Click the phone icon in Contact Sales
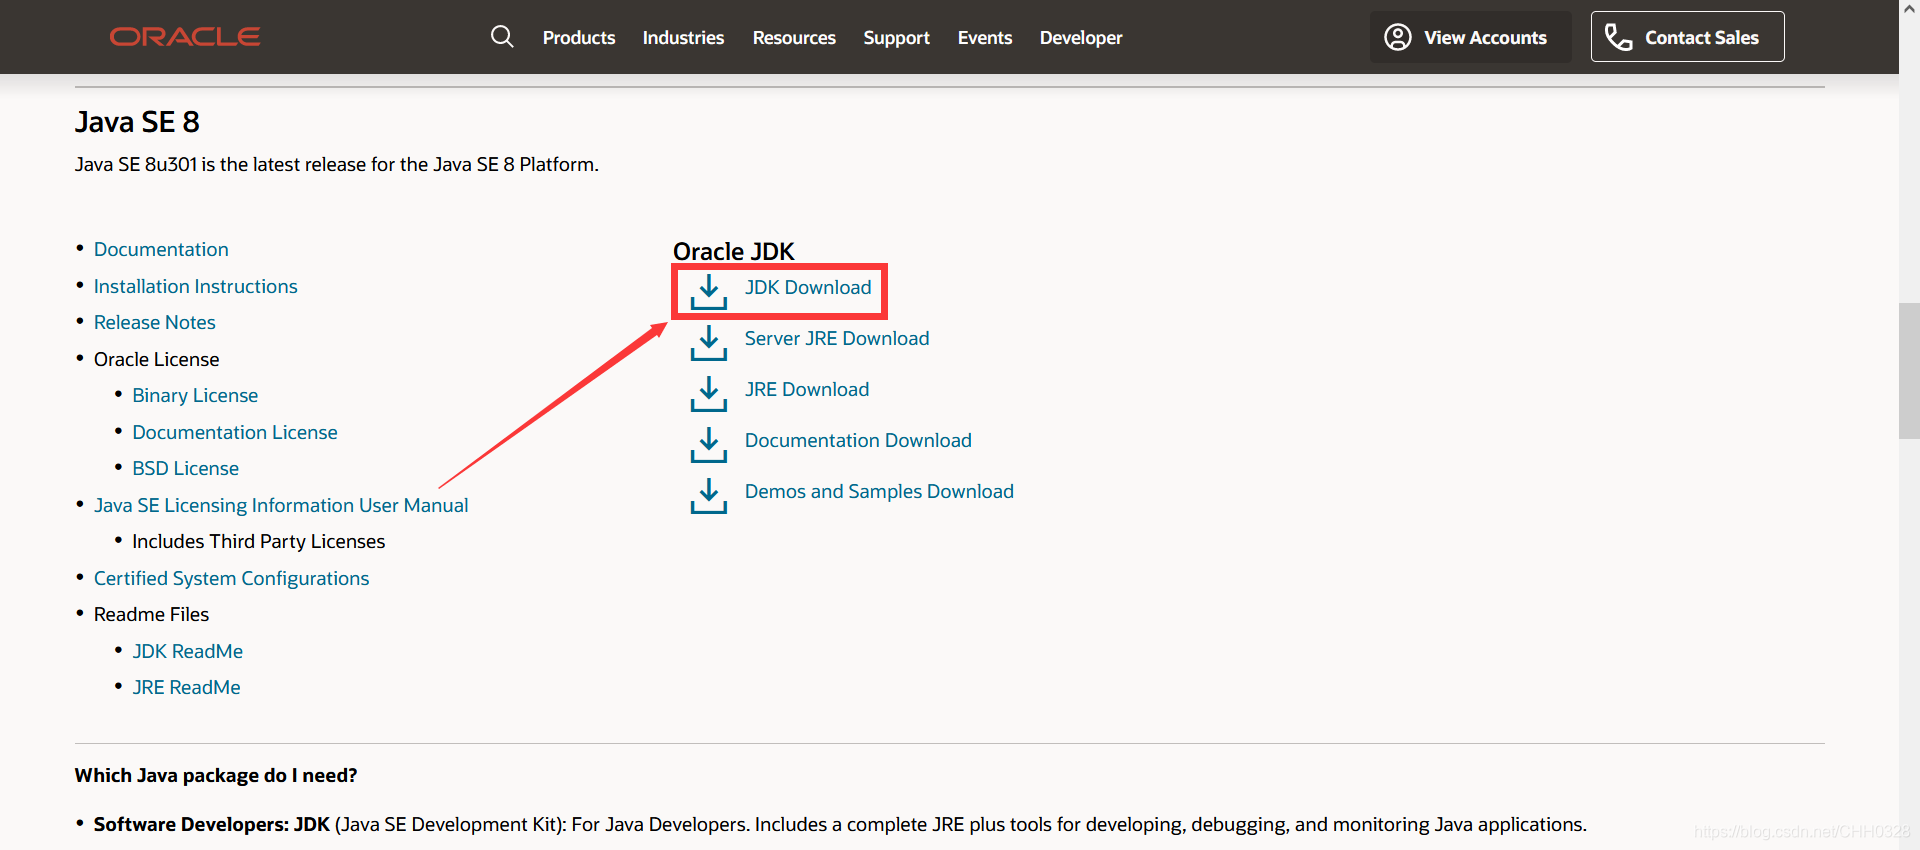This screenshot has height=850, width=1920. pos(1618,37)
